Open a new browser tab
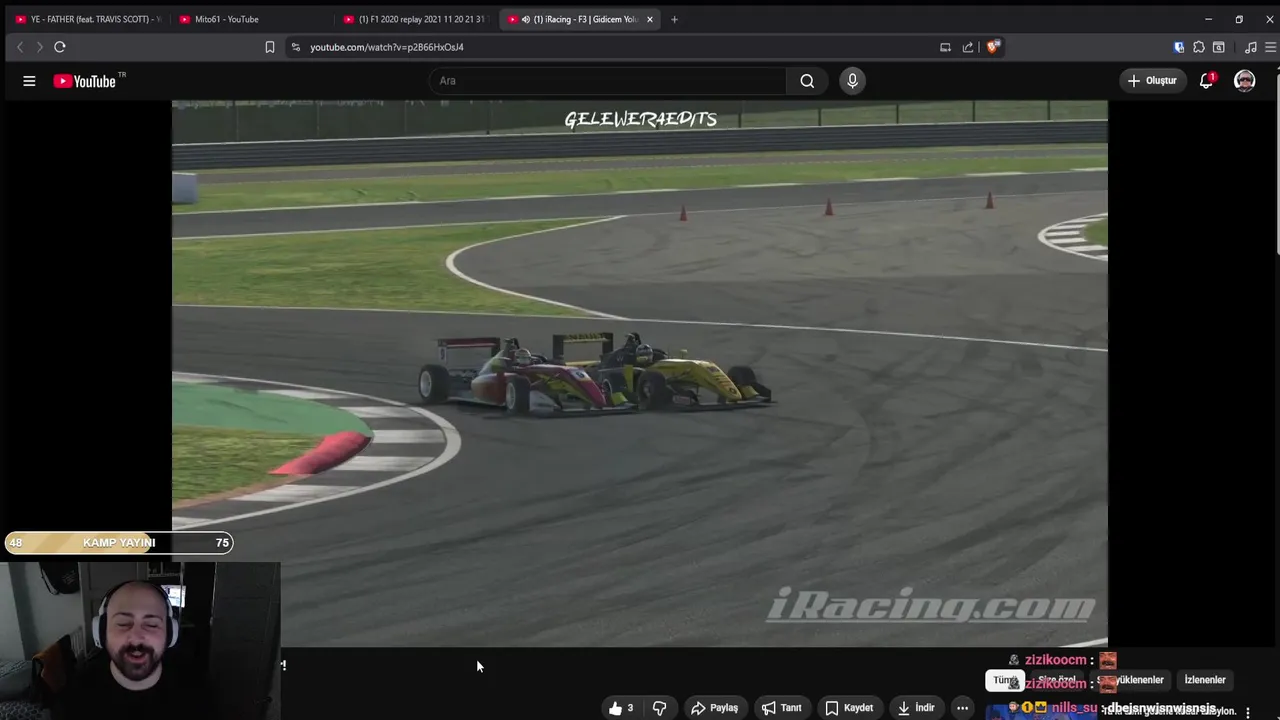 674,19
